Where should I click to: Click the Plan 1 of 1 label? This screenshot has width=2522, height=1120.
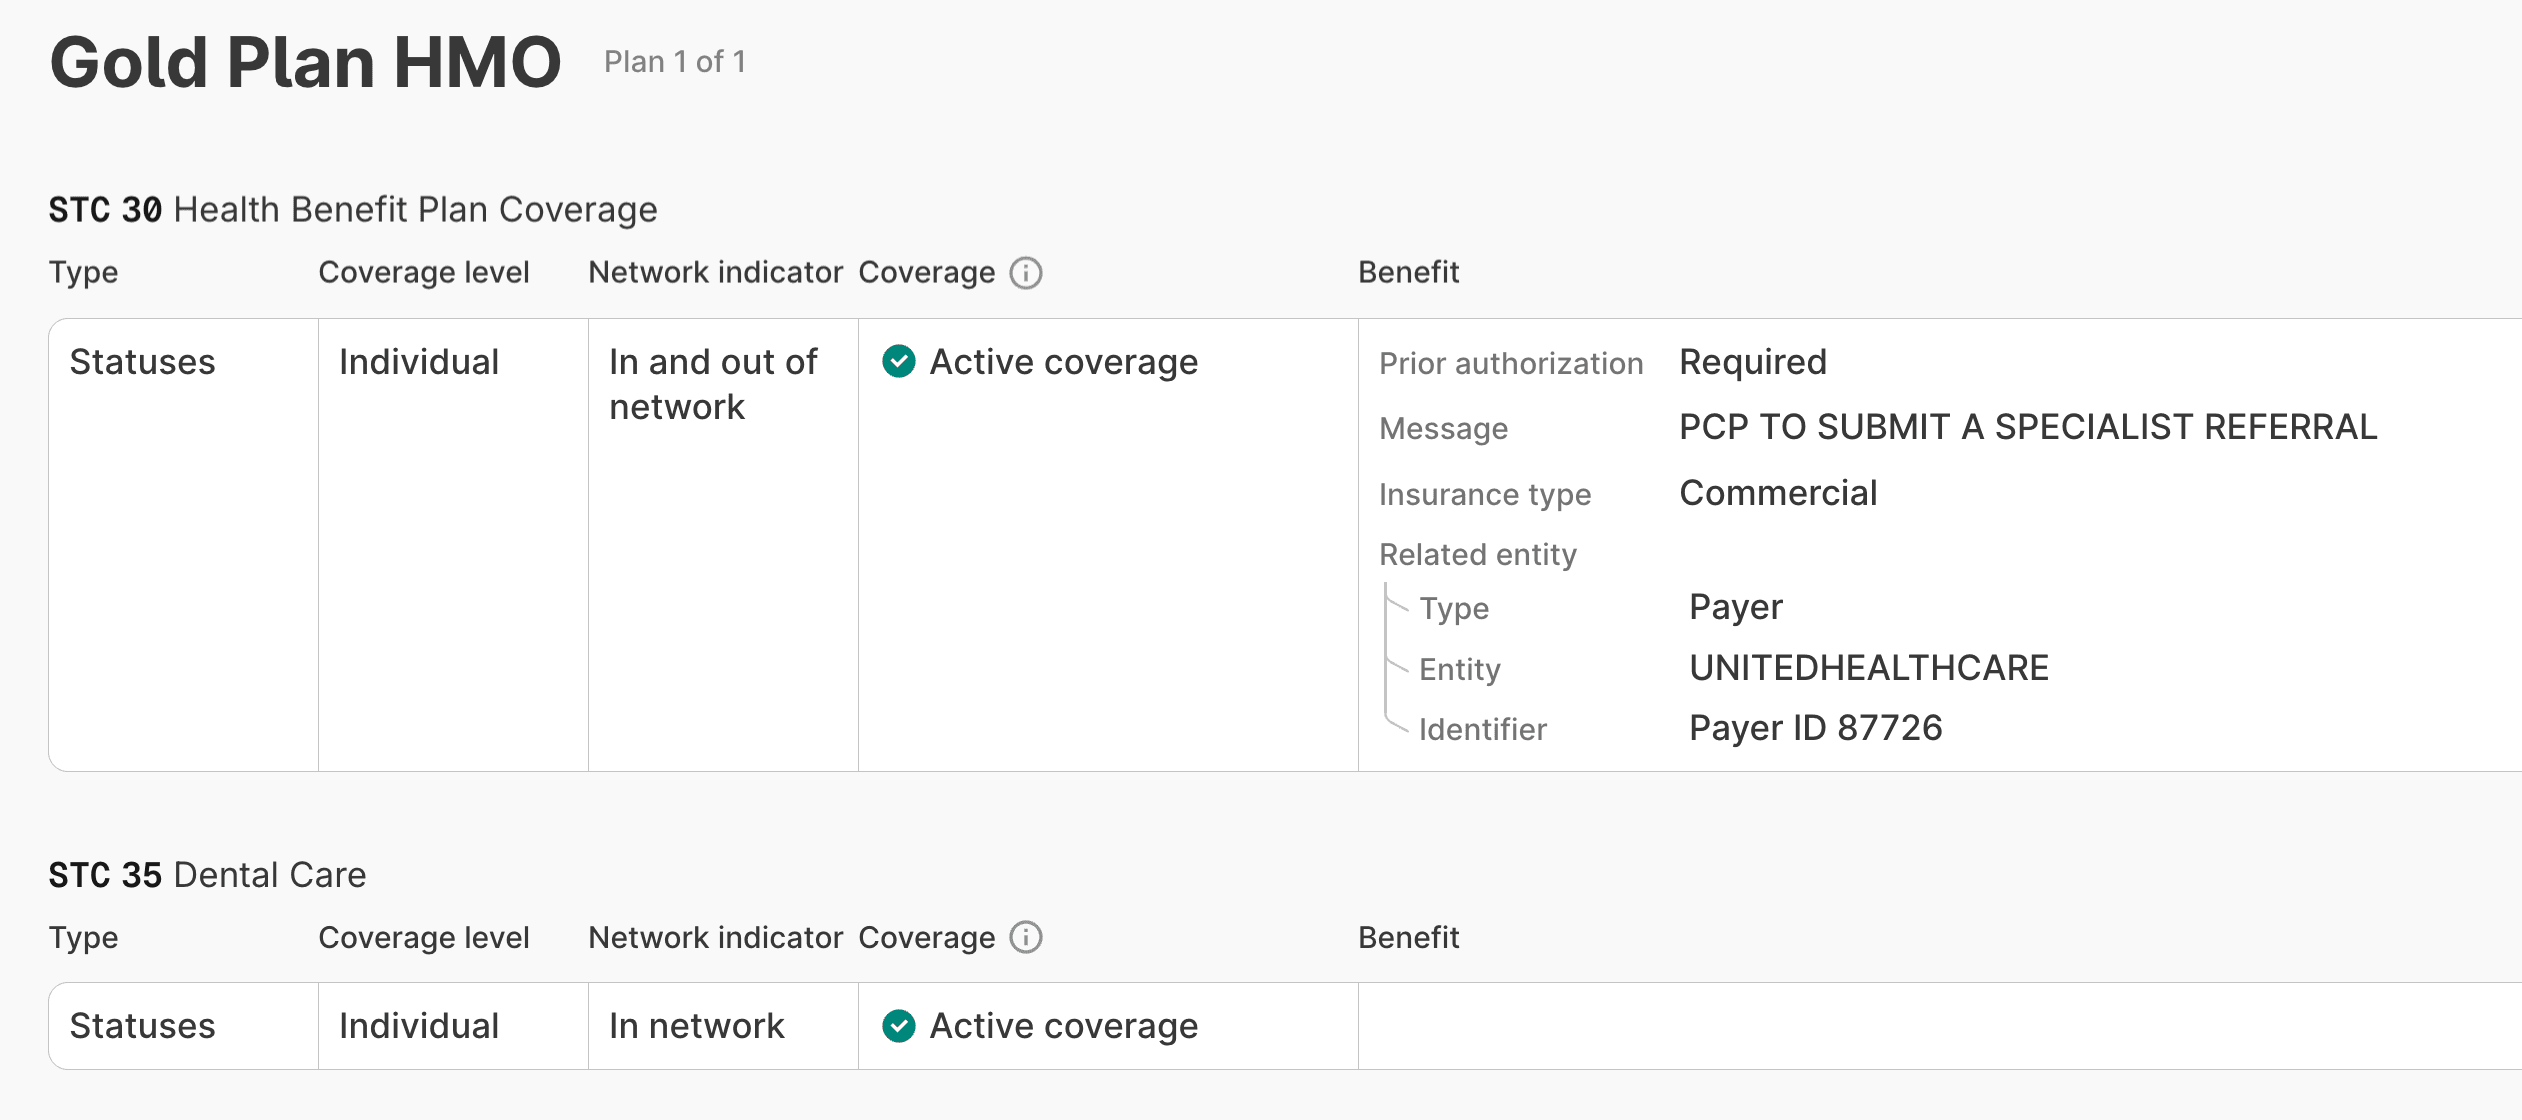point(675,62)
